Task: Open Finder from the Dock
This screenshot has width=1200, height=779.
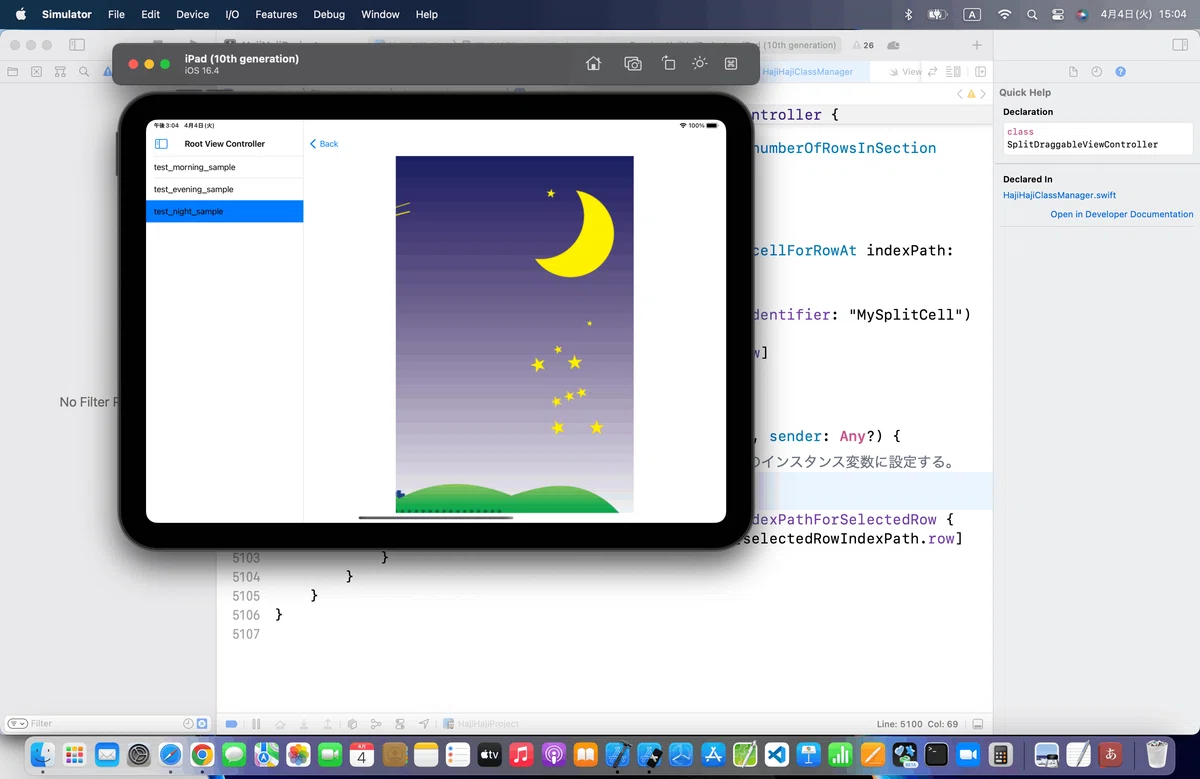Action: tap(42, 754)
